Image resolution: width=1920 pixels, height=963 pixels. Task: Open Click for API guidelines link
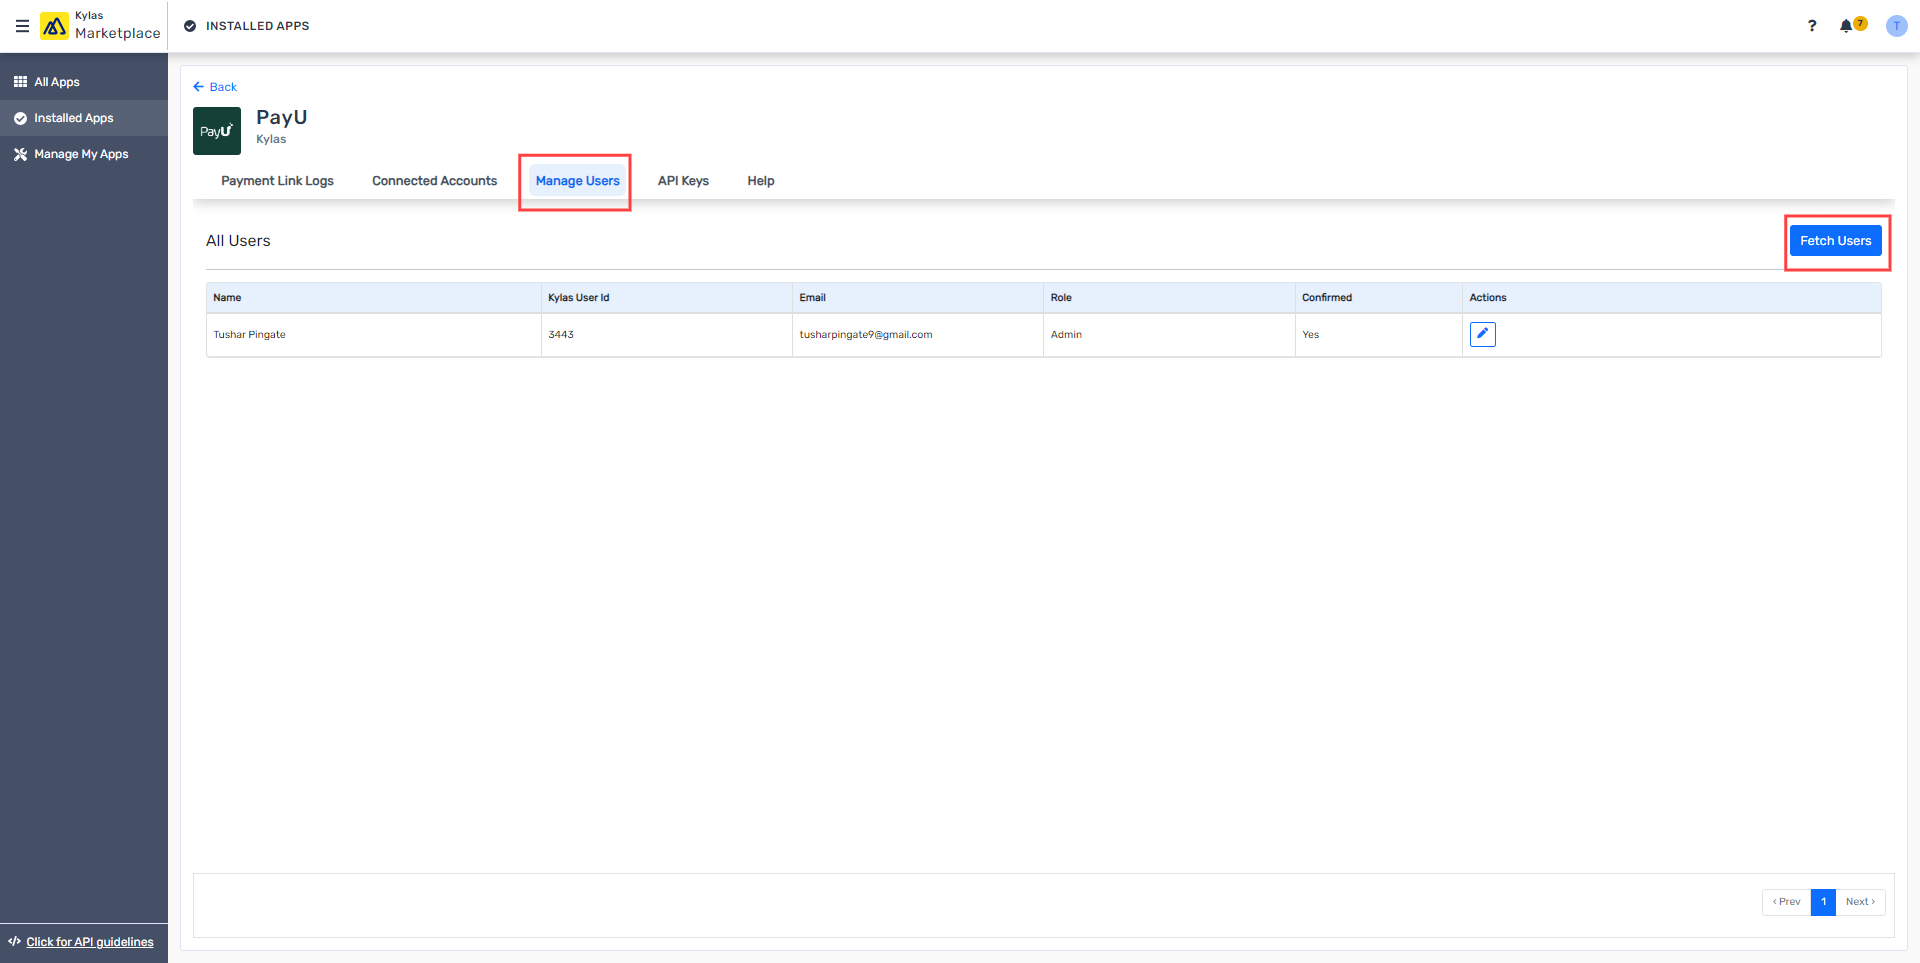89,942
